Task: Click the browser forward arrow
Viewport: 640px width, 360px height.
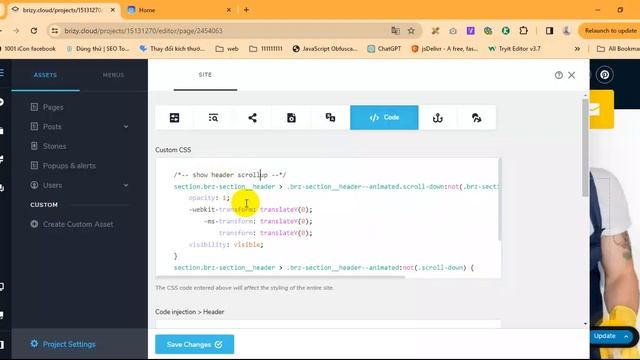Action: pyautogui.click(x=16, y=31)
